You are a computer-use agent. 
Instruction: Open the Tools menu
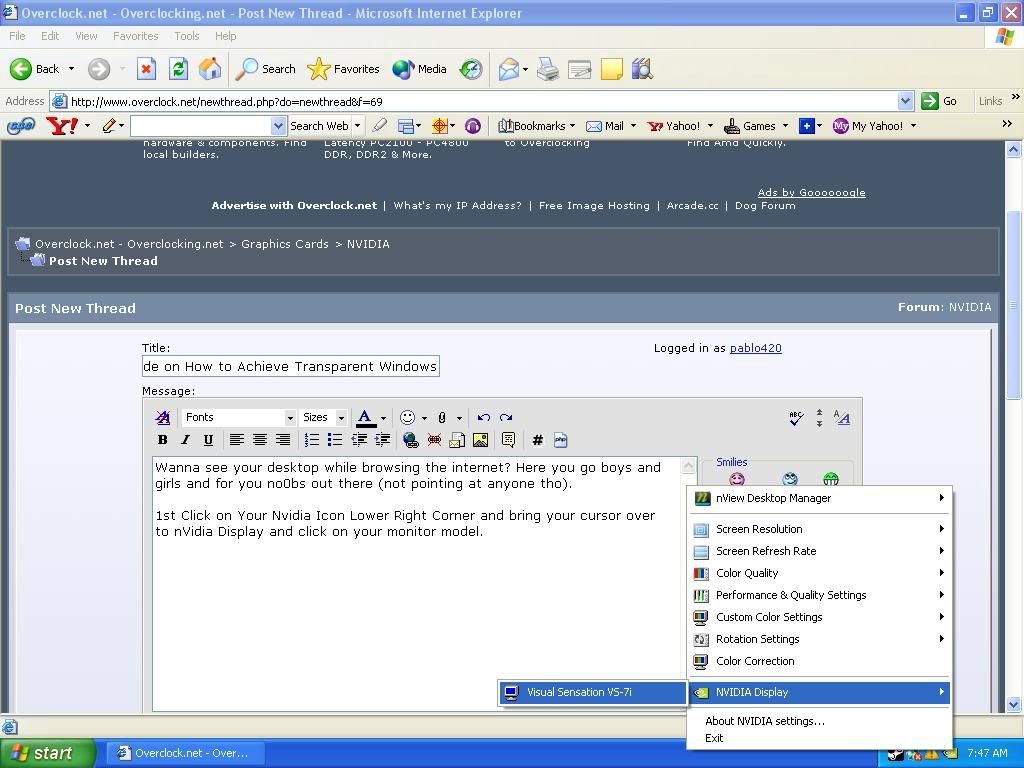coord(187,36)
